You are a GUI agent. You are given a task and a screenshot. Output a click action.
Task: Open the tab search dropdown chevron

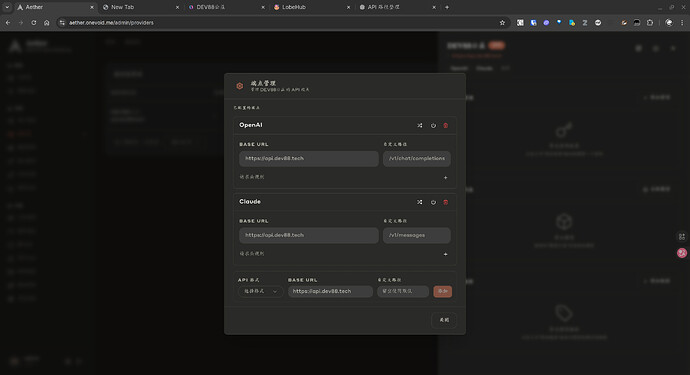[x=7, y=7]
